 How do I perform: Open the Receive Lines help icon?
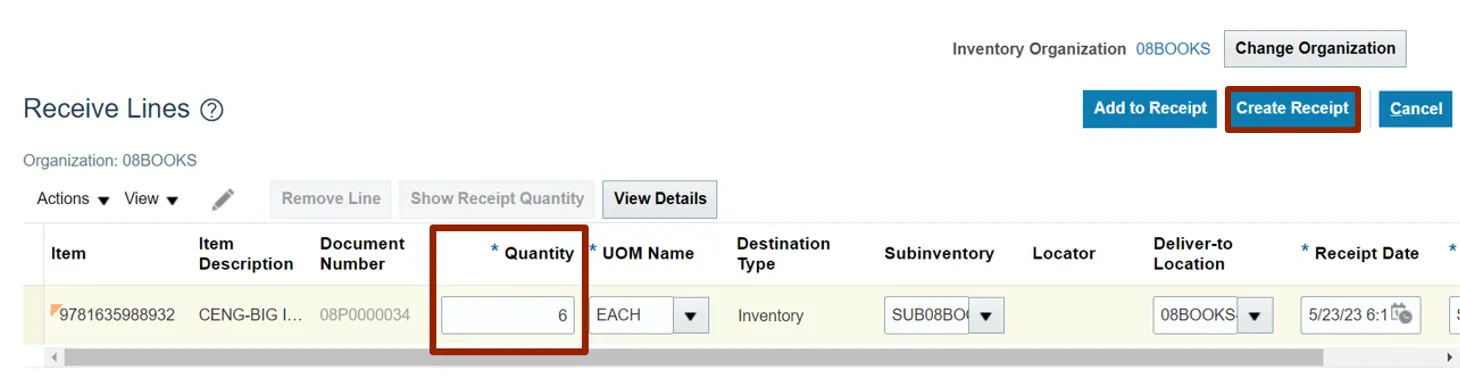point(211,110)
